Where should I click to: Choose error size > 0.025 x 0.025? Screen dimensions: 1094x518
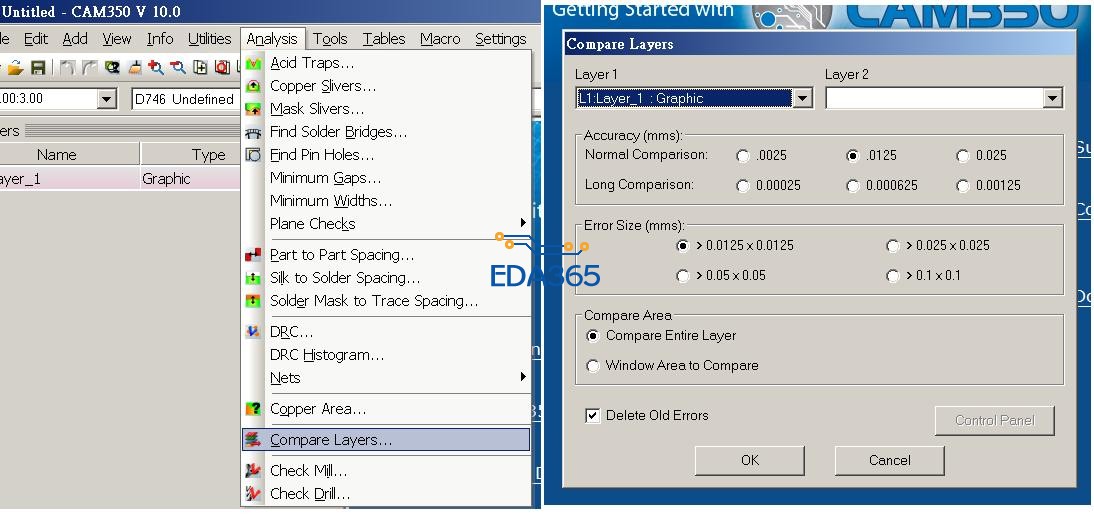[893, 246]
